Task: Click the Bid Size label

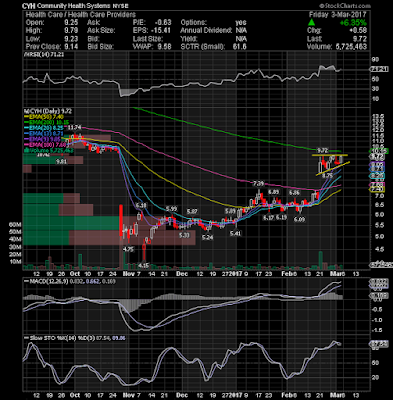Action: point(100,46)
